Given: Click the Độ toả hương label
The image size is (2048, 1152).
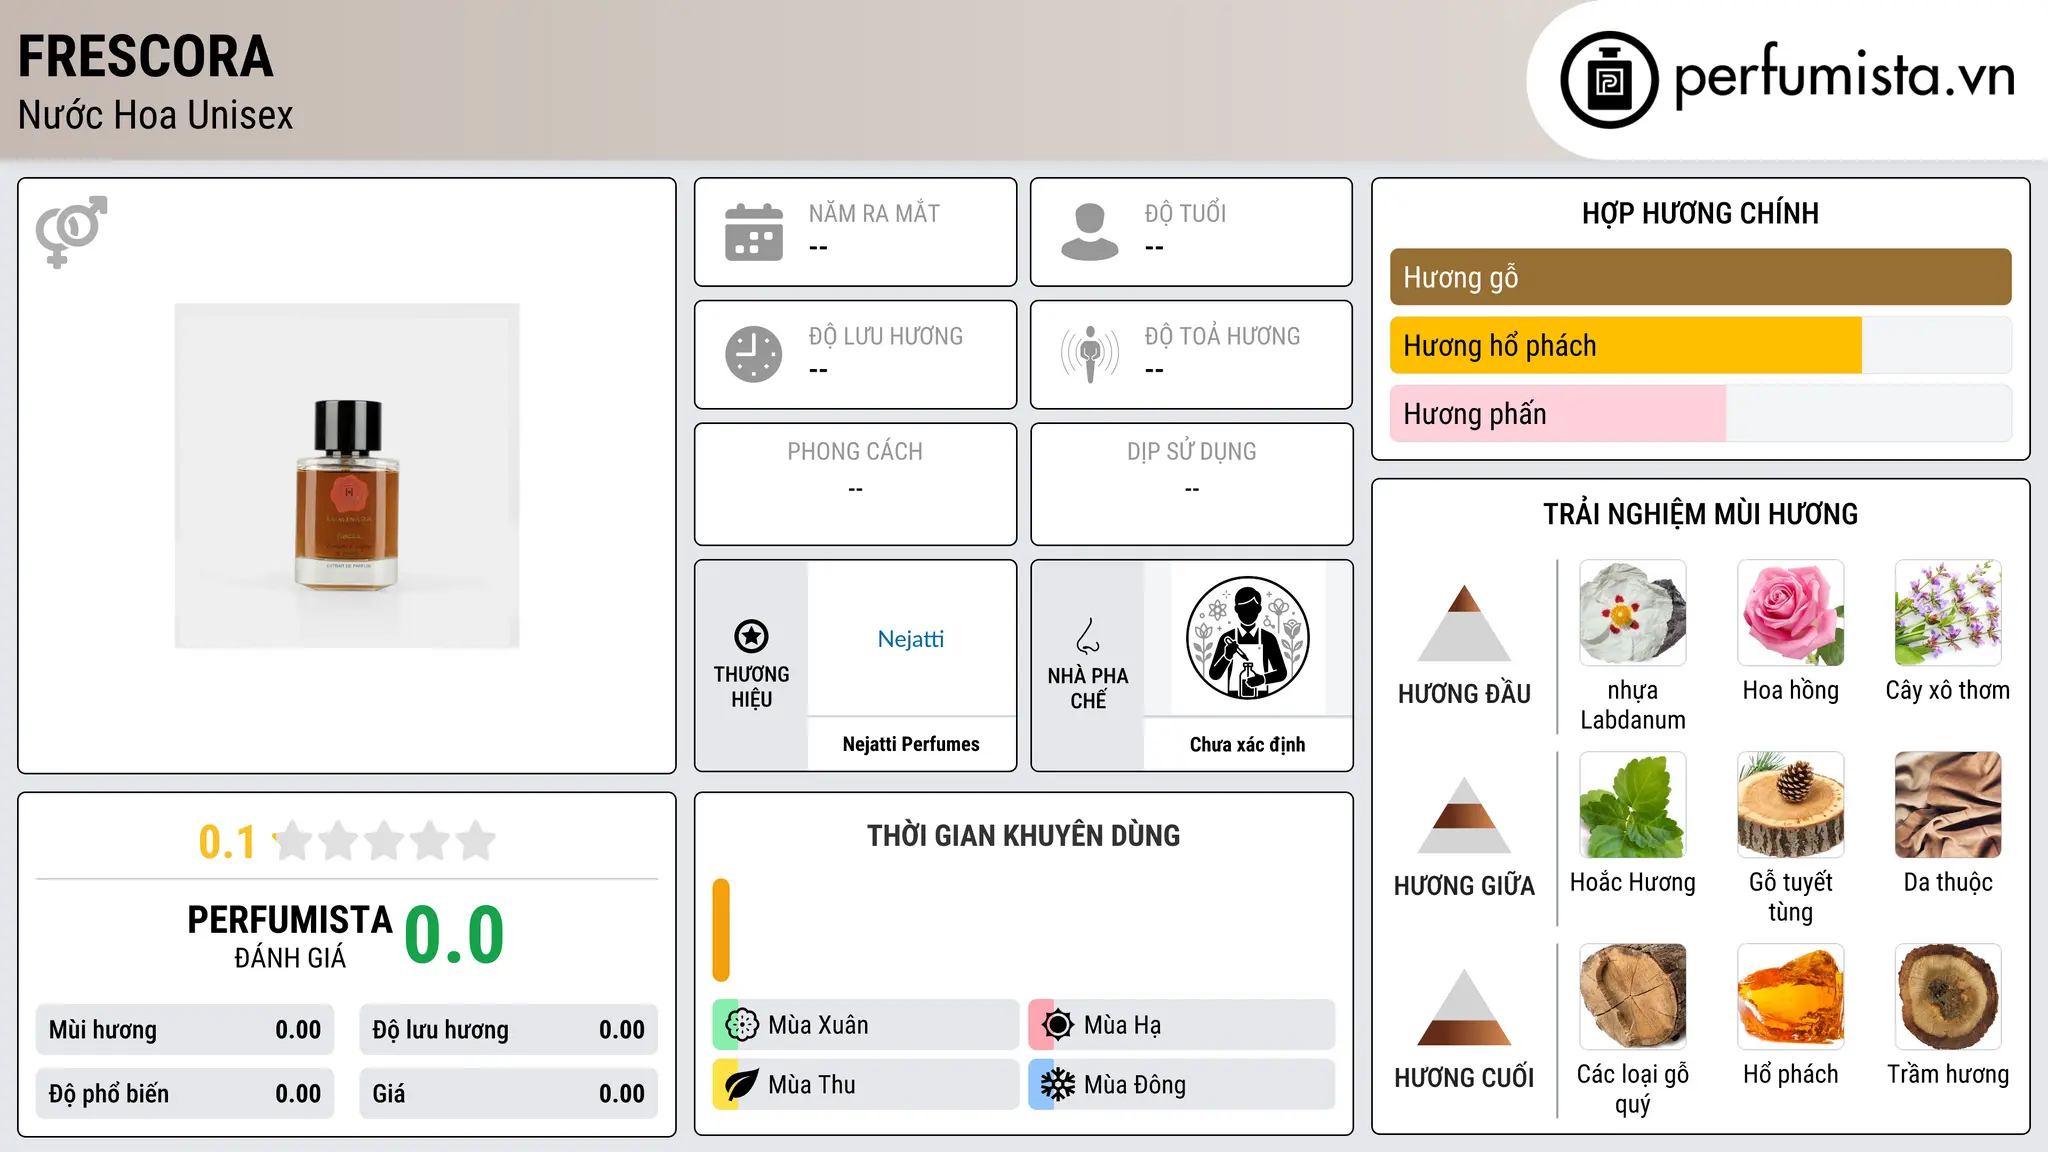Looking at the screenshot, I should (1222, 336).
